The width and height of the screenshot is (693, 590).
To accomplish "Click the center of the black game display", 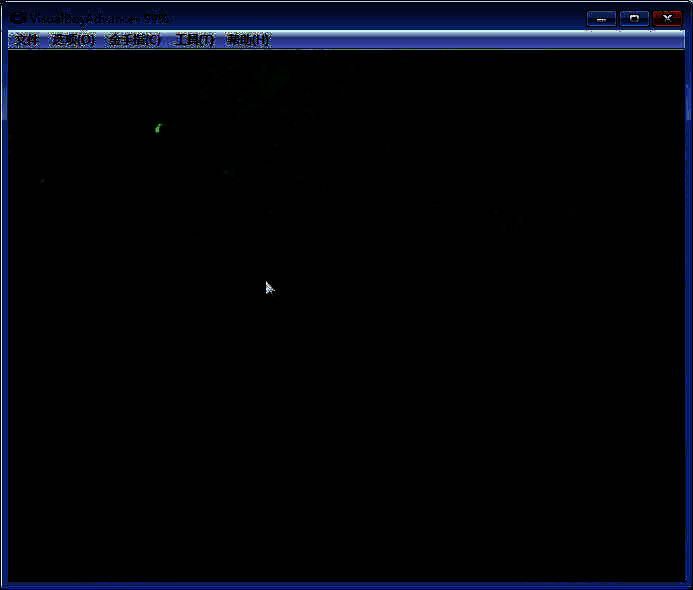I will click(346, 315).
